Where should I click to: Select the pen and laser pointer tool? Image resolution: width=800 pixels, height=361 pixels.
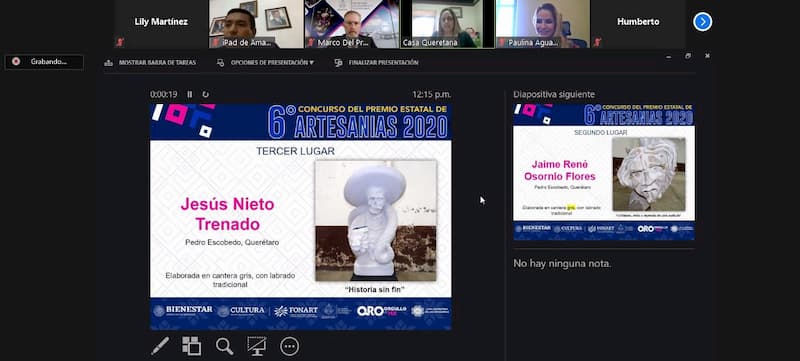click(x=160, y=346)
